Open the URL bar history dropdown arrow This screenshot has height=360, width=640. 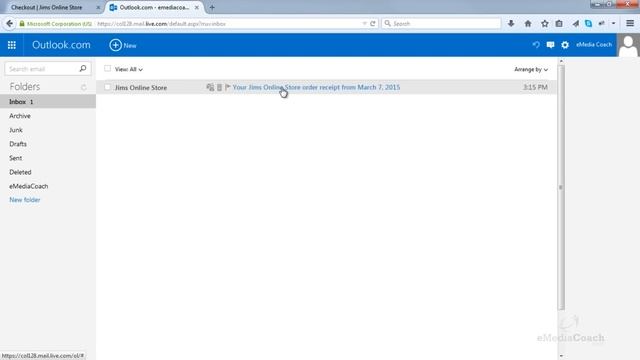coord(364,24)
